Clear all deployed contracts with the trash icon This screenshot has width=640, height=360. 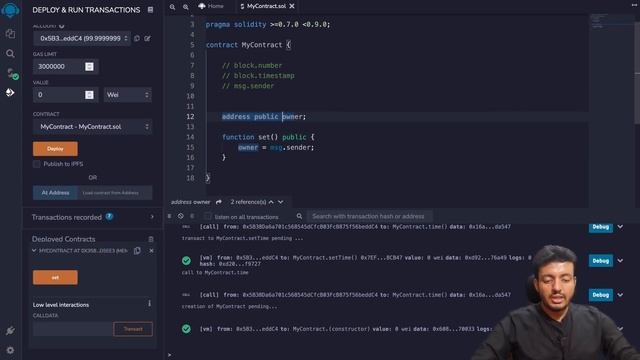tap(151, 239)
